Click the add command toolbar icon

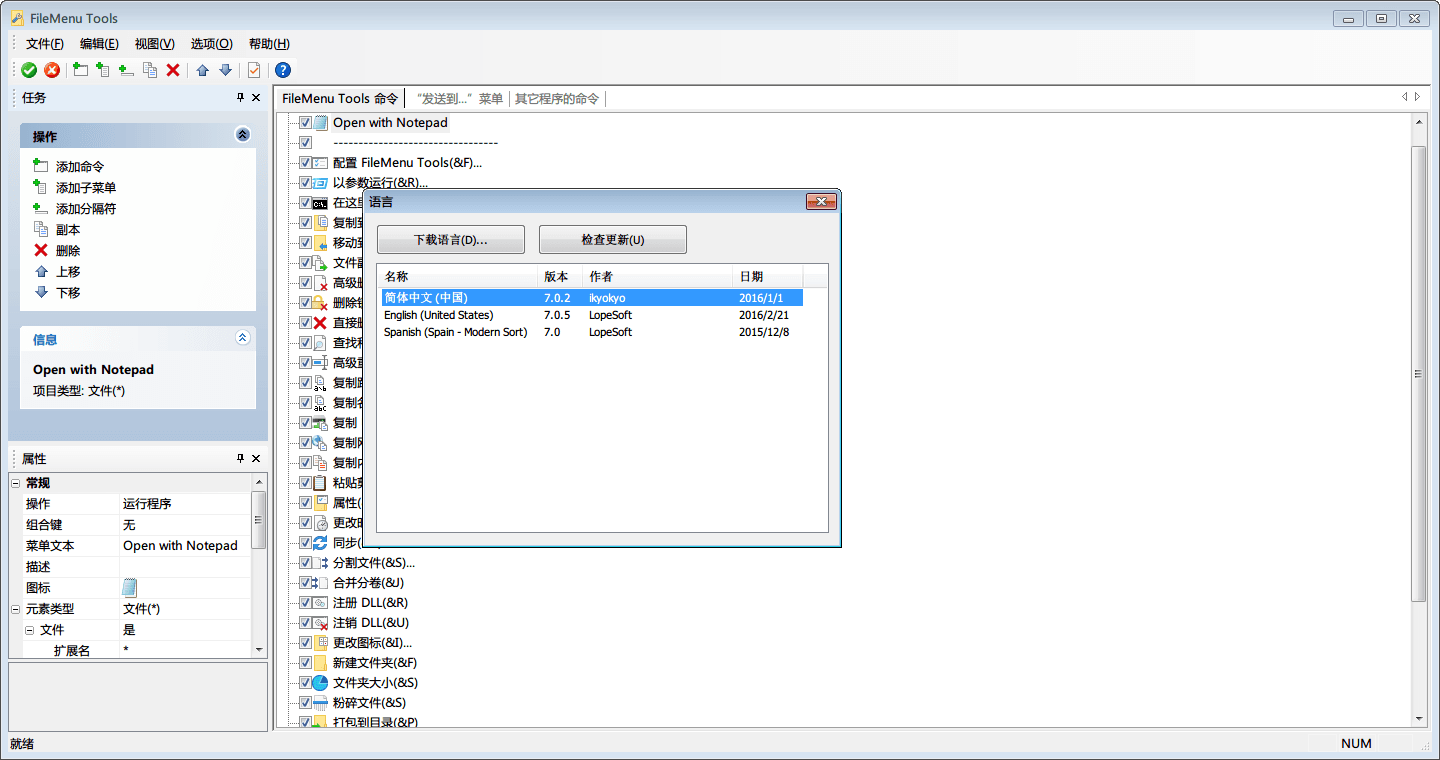(x=81, y=70)
